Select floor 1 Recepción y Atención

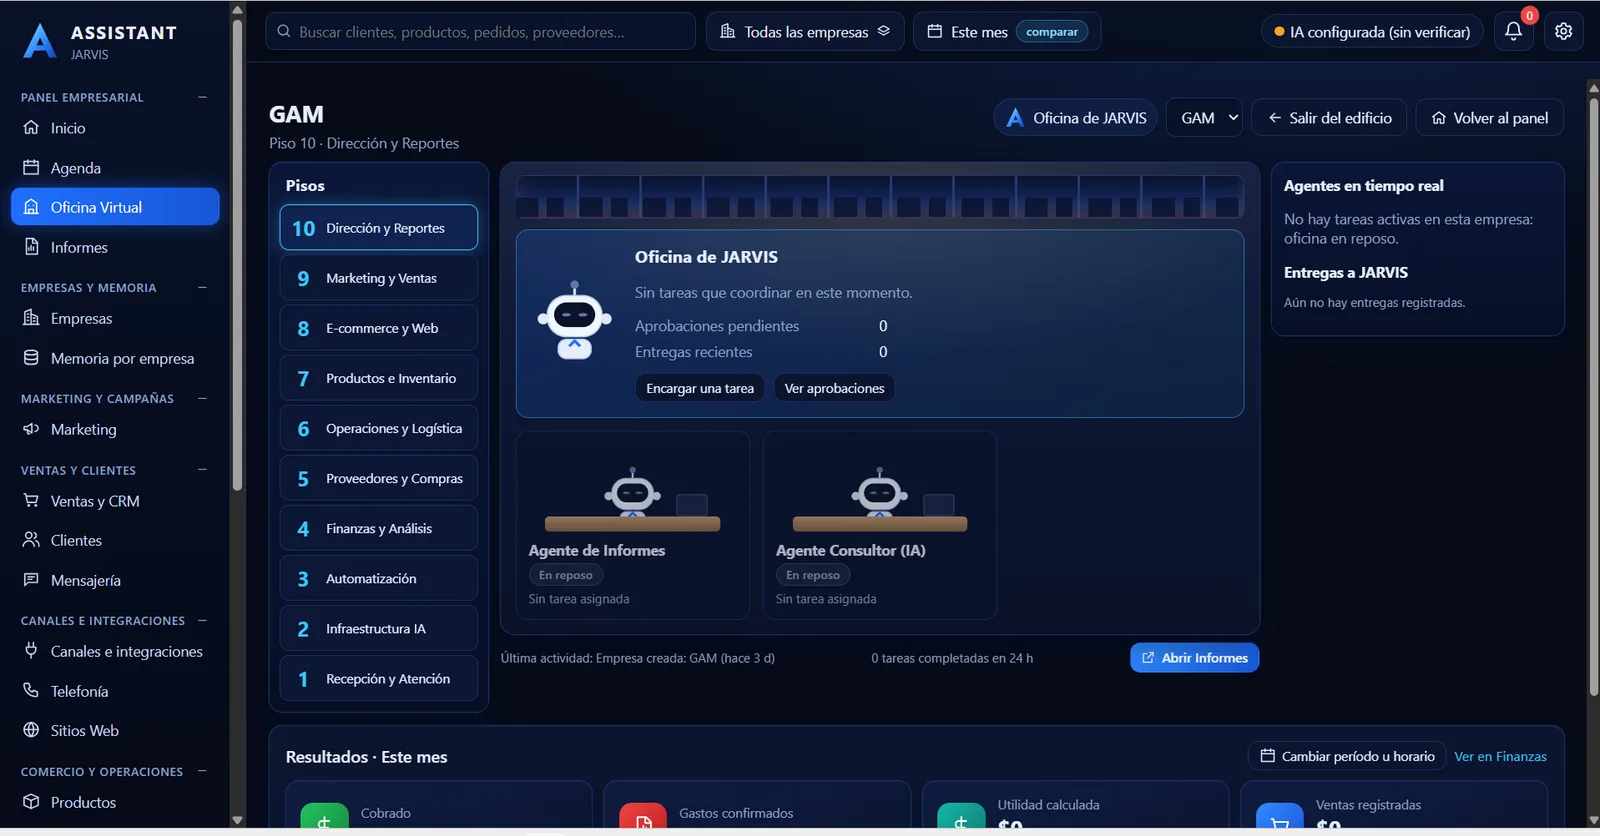[x=379, y=679]
